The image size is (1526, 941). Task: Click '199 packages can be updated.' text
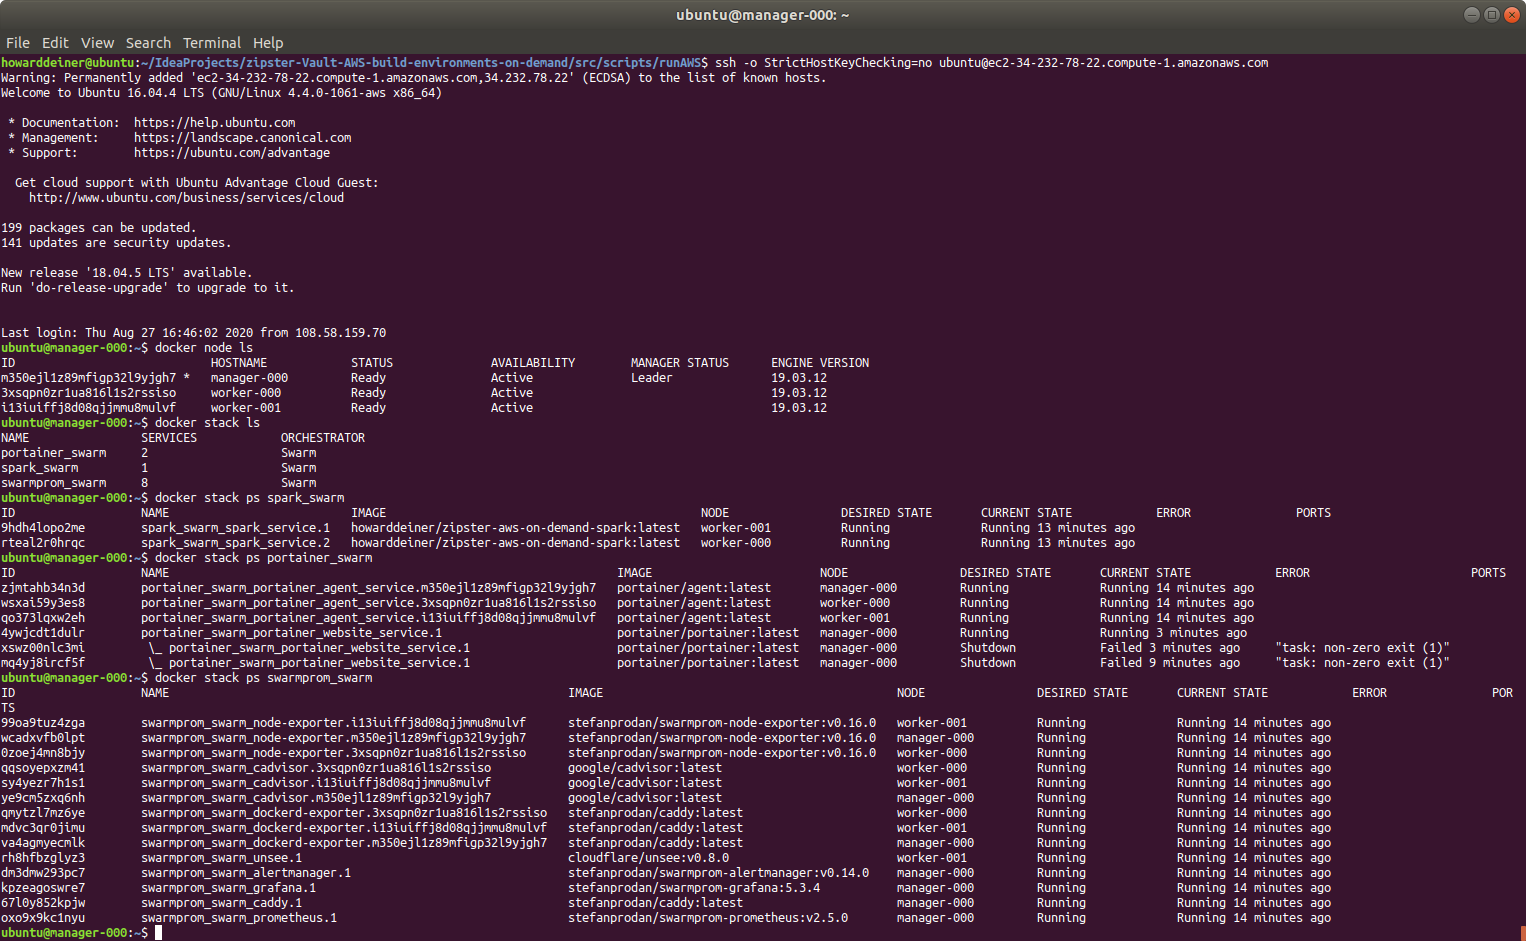coord(99,228)
